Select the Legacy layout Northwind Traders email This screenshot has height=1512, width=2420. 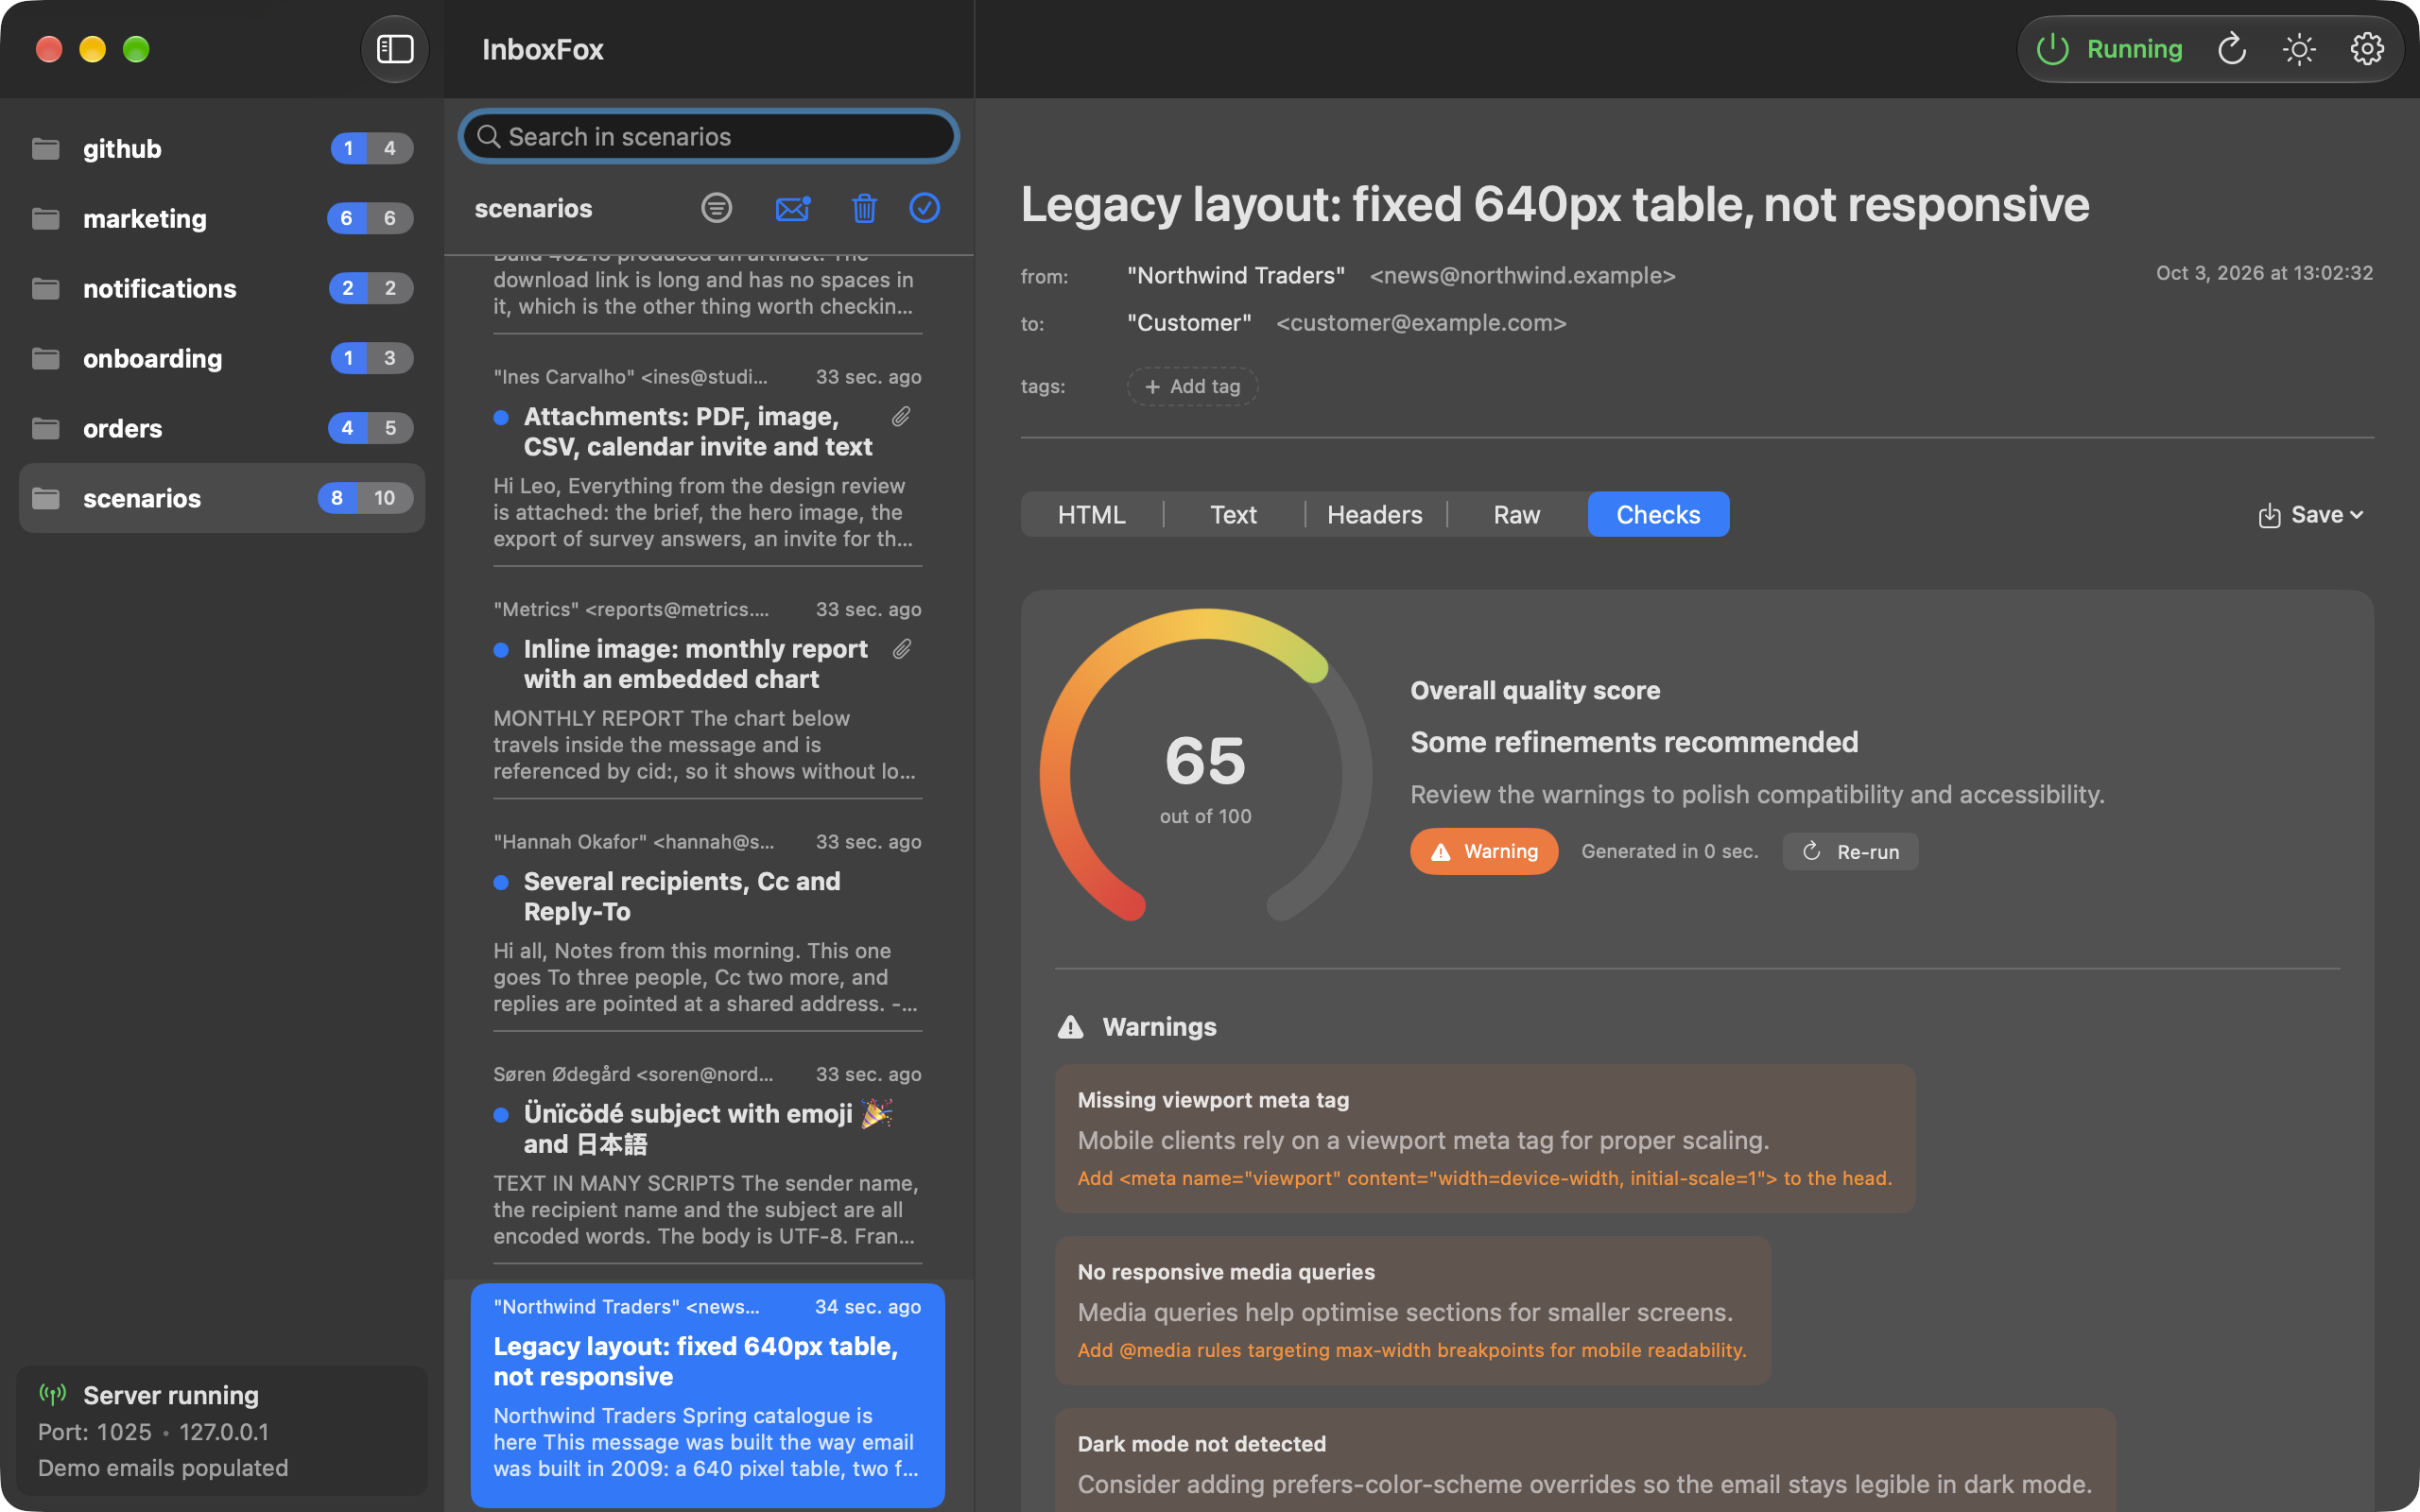pos(707,1395)
